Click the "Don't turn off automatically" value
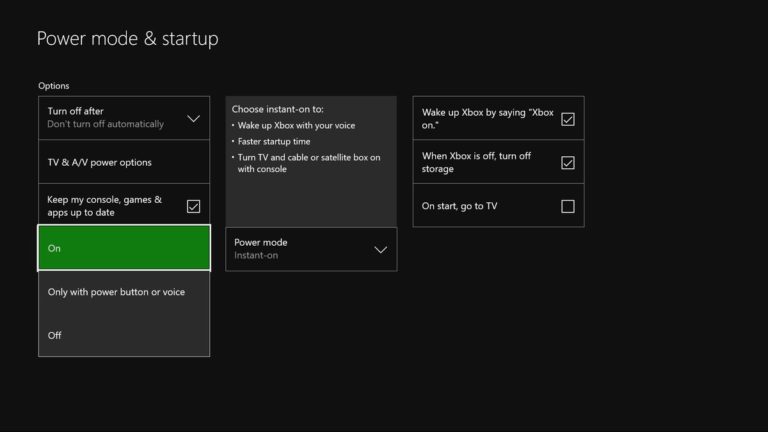768x432 pixels. [106, 125]
